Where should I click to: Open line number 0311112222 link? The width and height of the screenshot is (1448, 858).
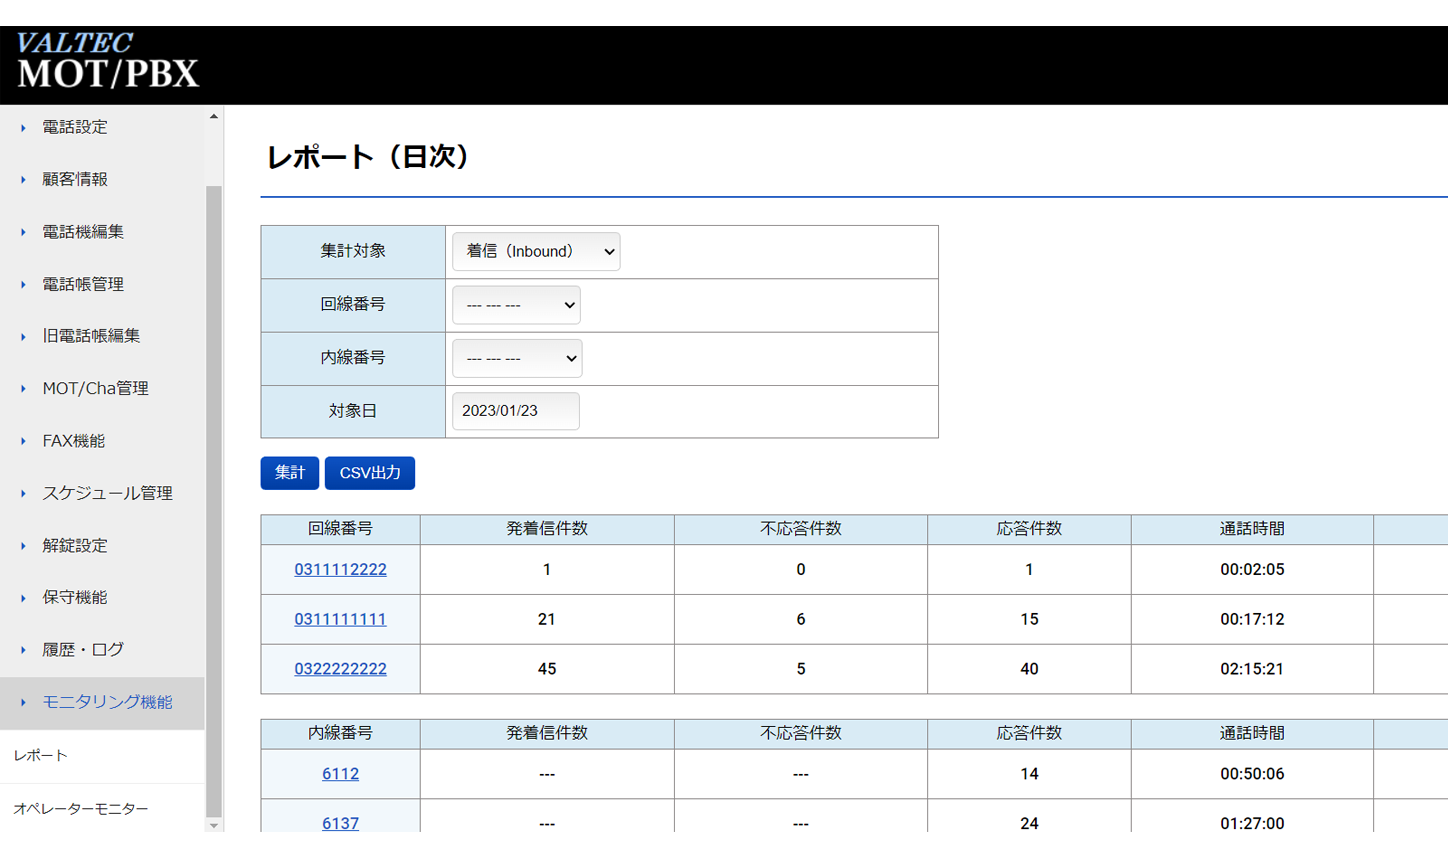tap(340, 569)
